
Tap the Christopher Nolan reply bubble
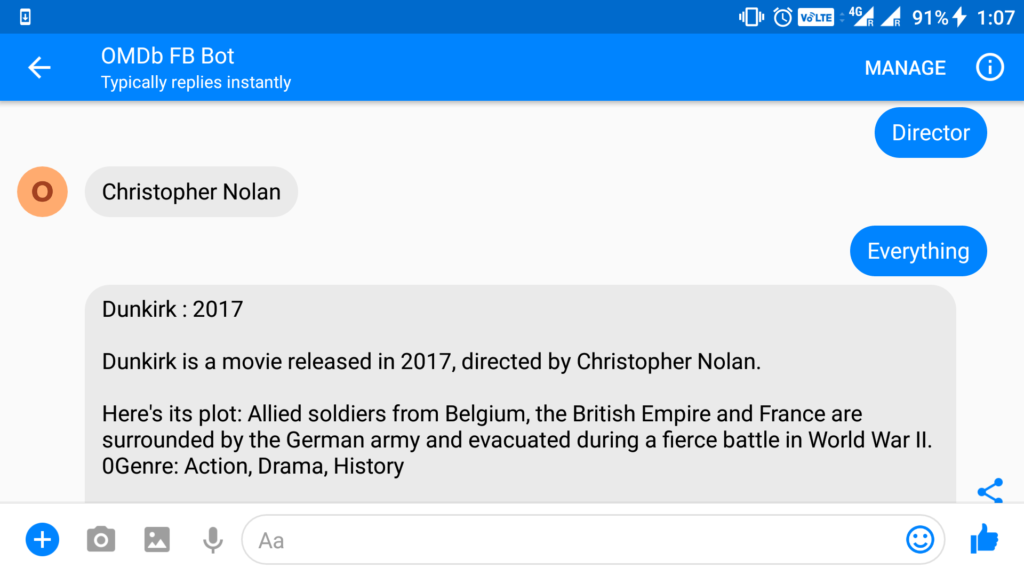190,191
